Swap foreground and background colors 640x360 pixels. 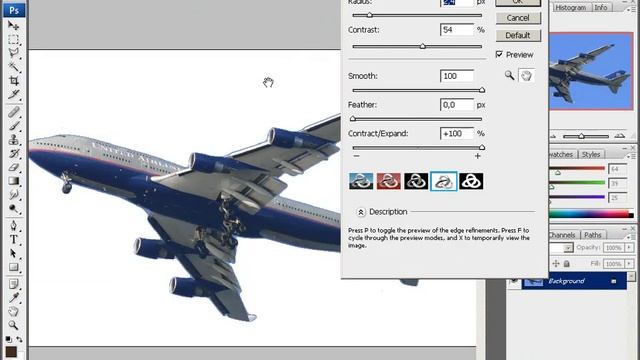(x=19, y=339)
